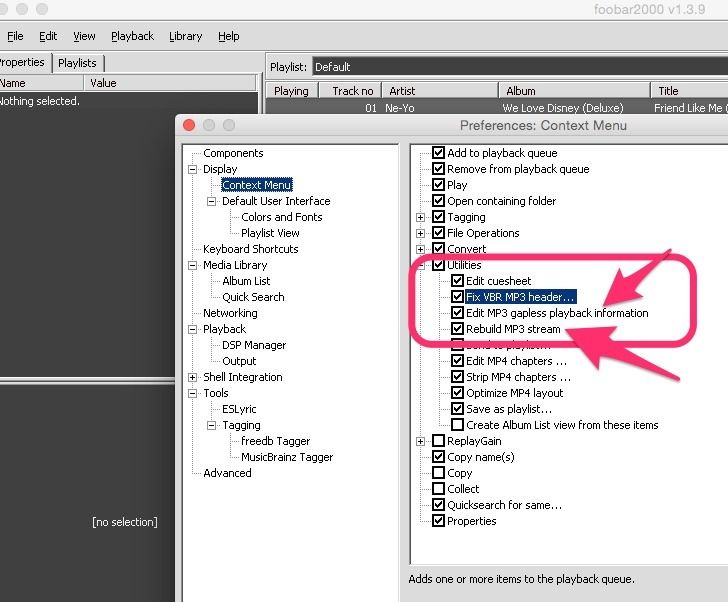Click the Value column header in Properties

(x=170, y=83)
